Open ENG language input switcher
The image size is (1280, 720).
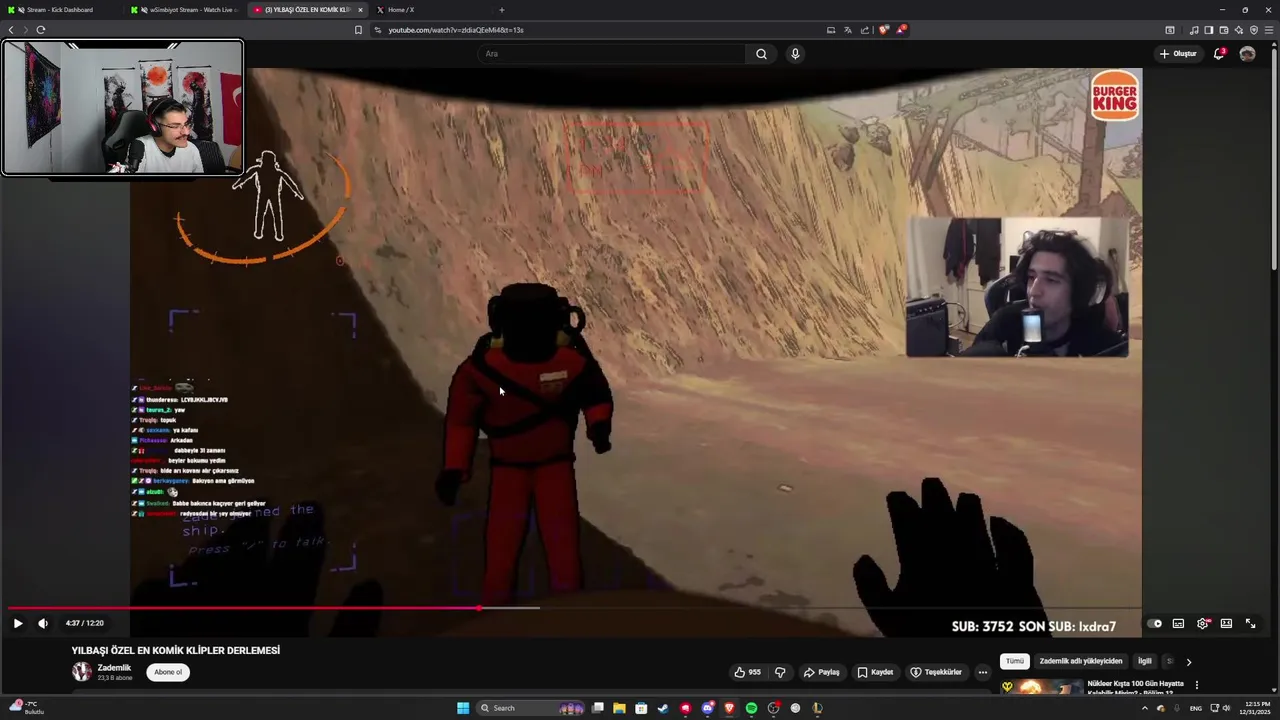pyautogui.click(x=1195, y=708)
